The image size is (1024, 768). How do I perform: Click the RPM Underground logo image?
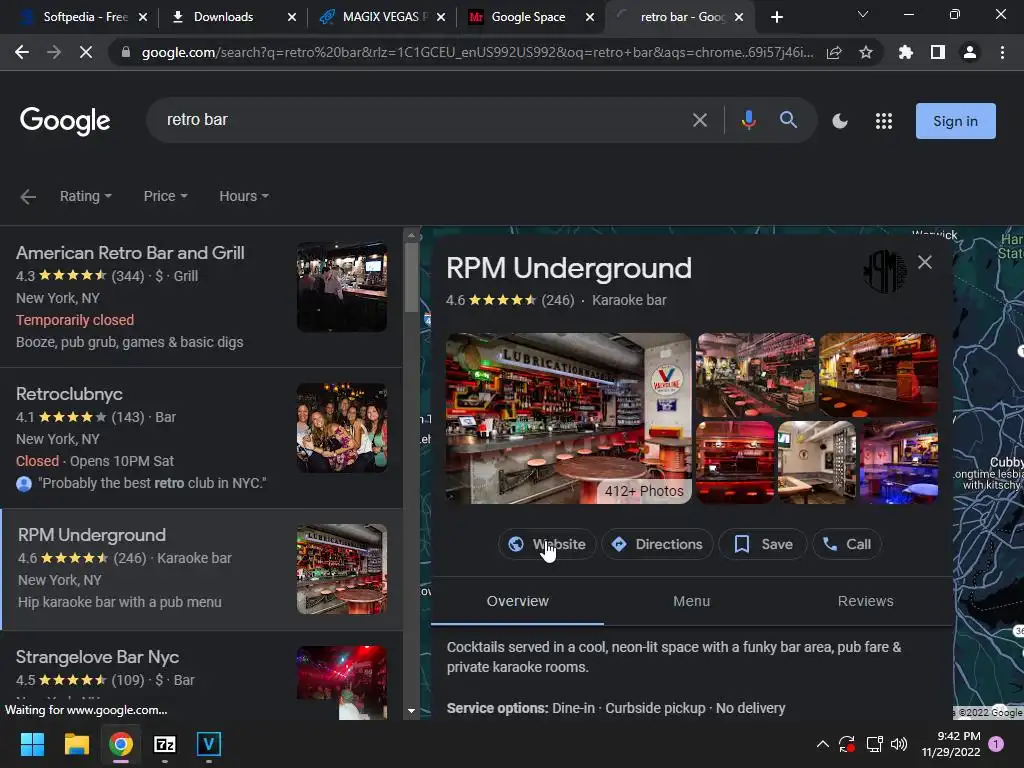tap(885, 271)
